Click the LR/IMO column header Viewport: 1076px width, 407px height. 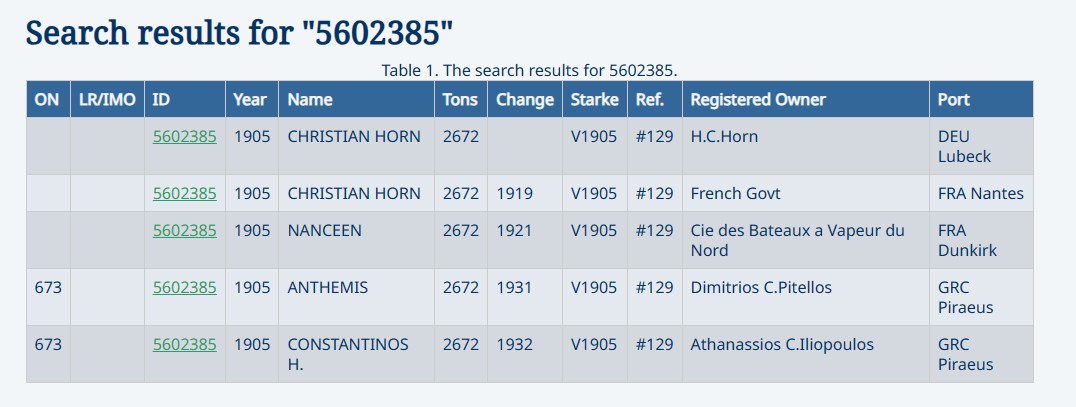point(107,99)
